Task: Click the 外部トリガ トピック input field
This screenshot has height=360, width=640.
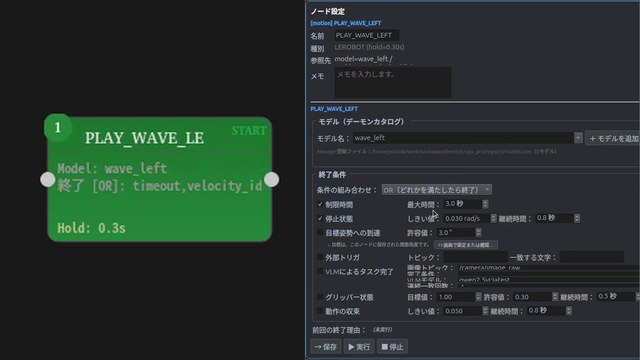Action: point(475,257)
